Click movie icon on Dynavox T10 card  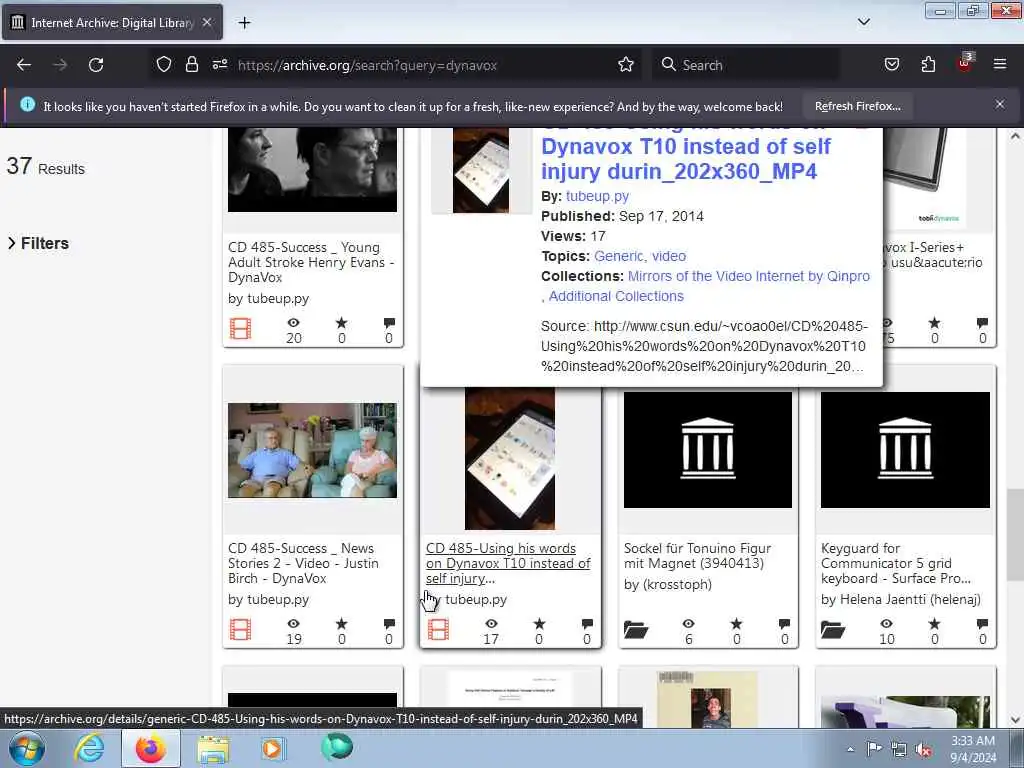438,630
